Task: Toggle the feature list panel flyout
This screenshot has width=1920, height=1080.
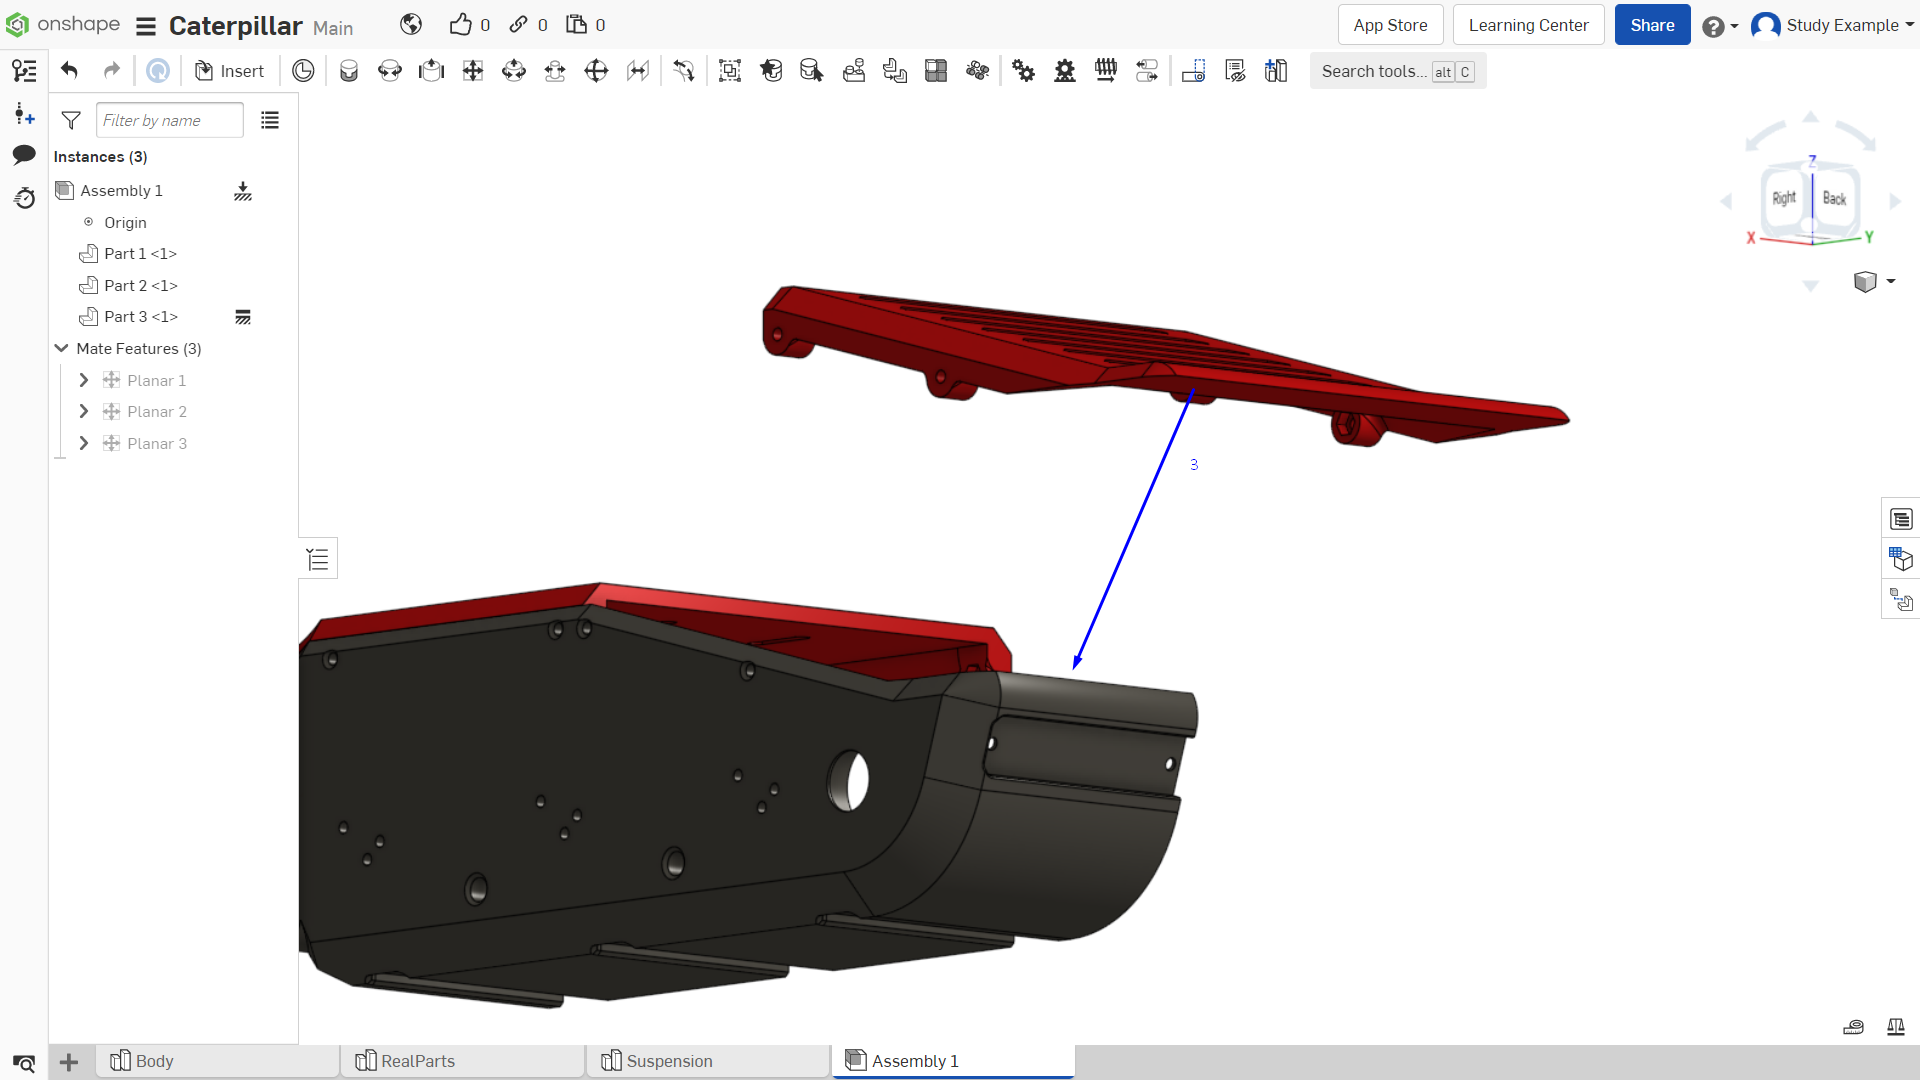Action: tap(318, 559)
